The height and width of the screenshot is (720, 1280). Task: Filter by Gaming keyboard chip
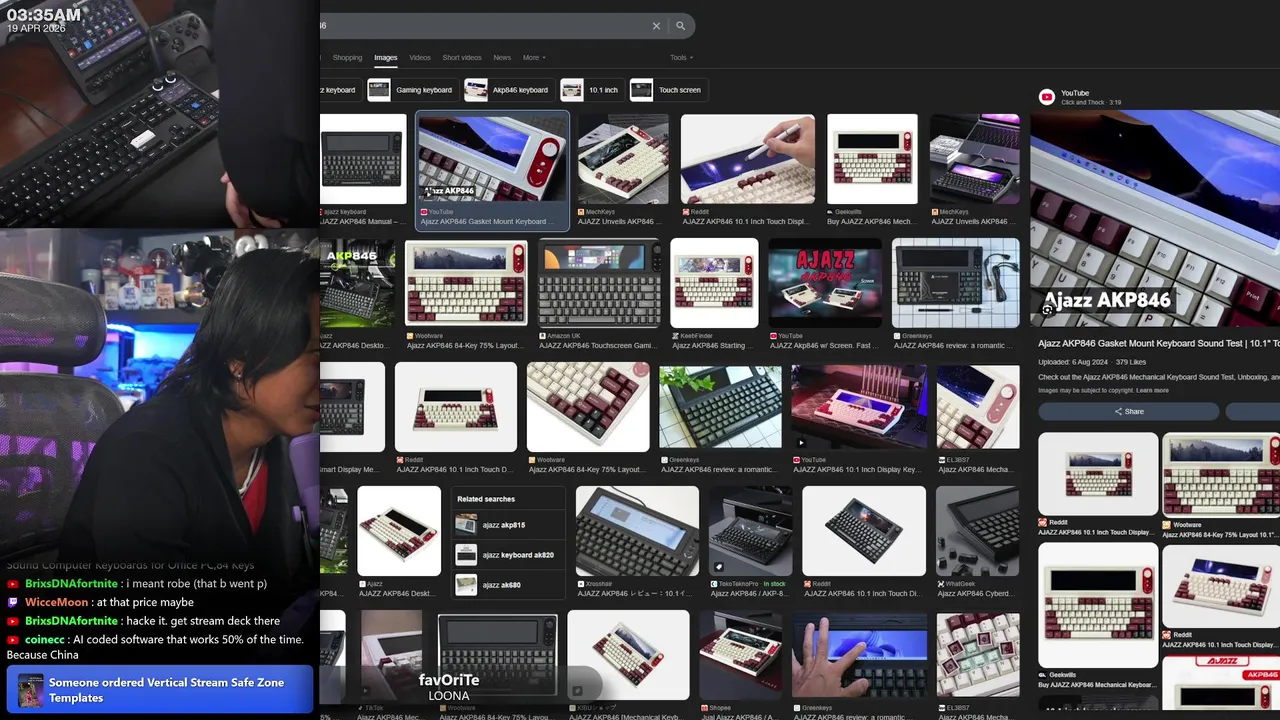pos(413,90)
